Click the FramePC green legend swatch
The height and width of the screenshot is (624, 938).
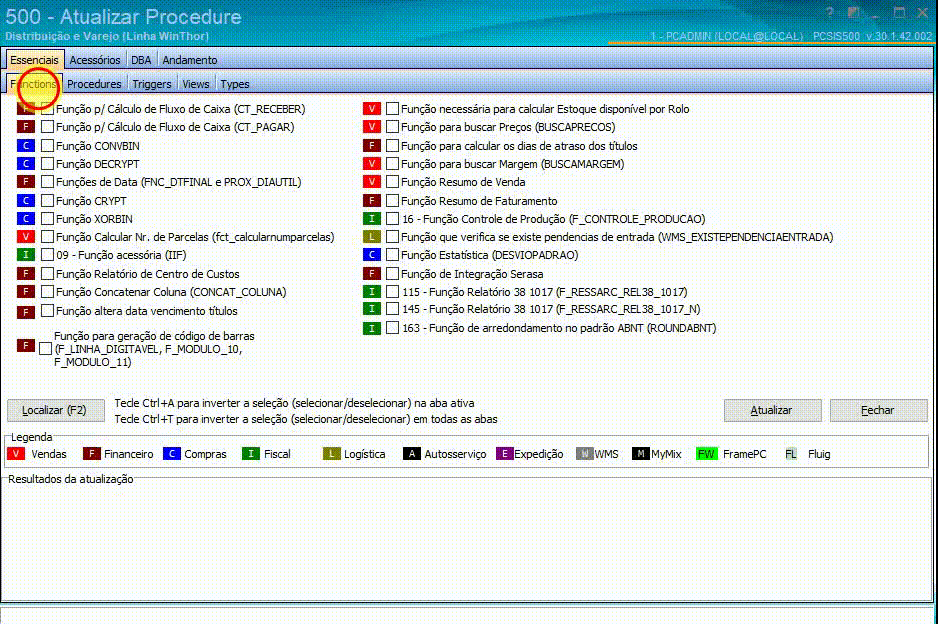click(706, 453)
